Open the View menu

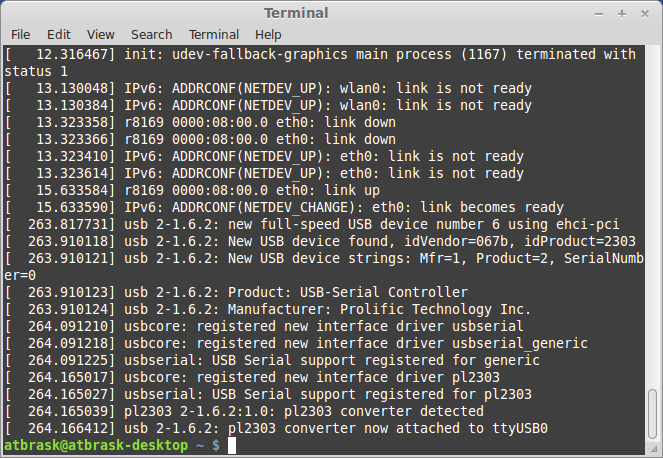point(101,34)
